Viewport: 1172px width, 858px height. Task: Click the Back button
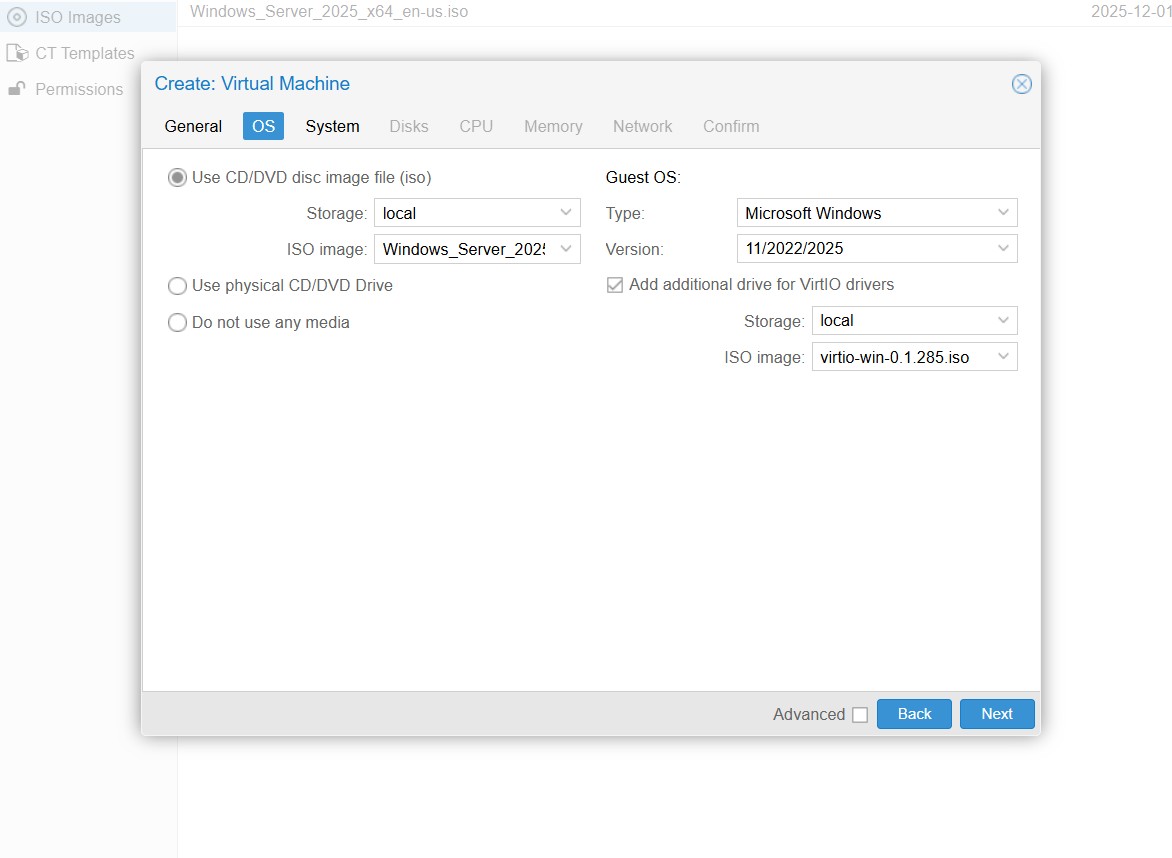pos(914,714)
